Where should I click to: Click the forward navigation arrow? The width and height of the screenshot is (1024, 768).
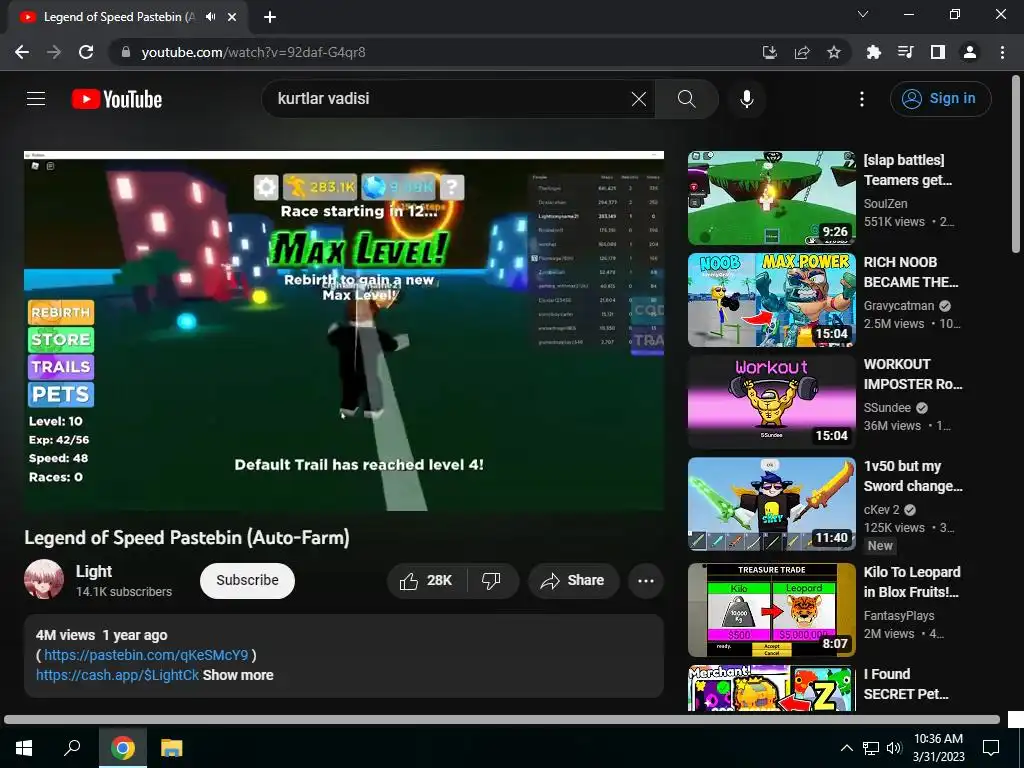pos(54,52)
